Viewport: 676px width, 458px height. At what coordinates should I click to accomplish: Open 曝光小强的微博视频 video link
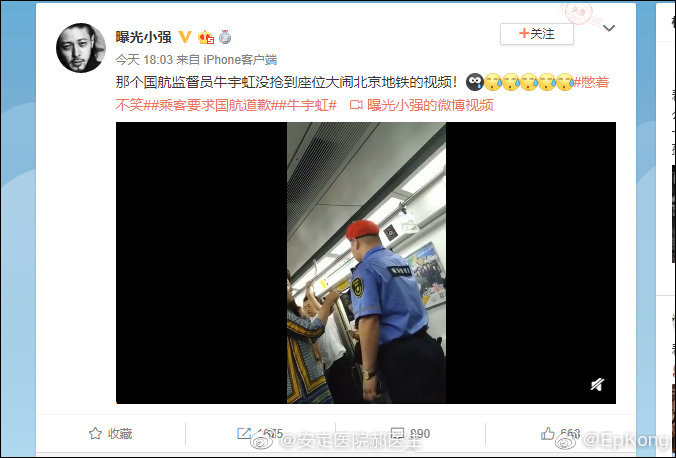coord(430,105)
